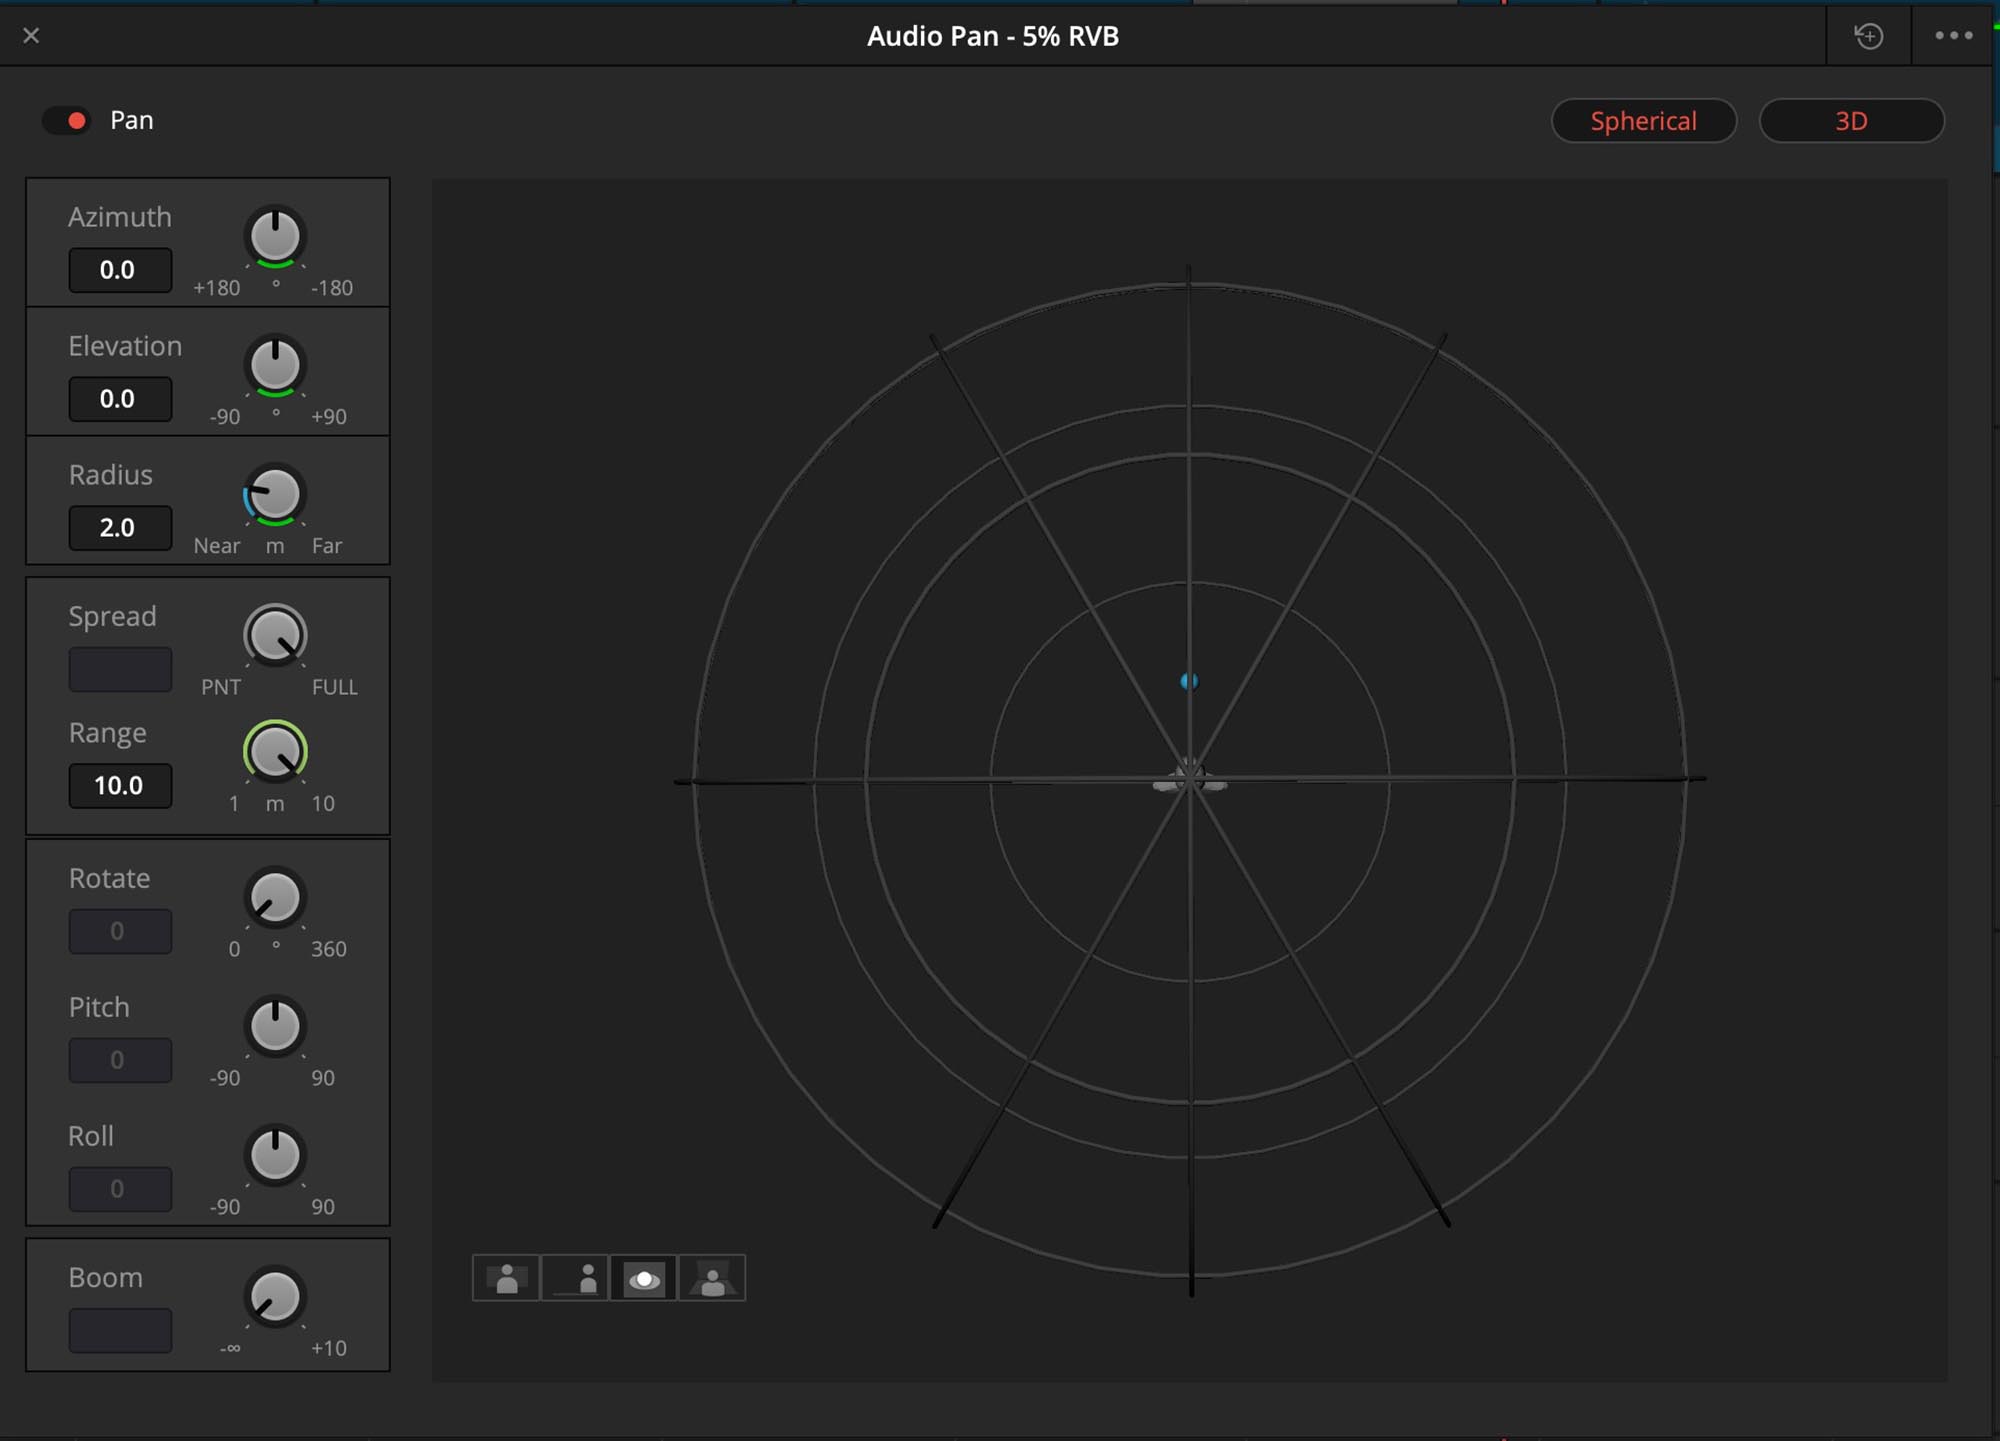Click the Radius knob
This screenshot has width=2000, height=1441.
pyautogui.click(x=275, y=494)
